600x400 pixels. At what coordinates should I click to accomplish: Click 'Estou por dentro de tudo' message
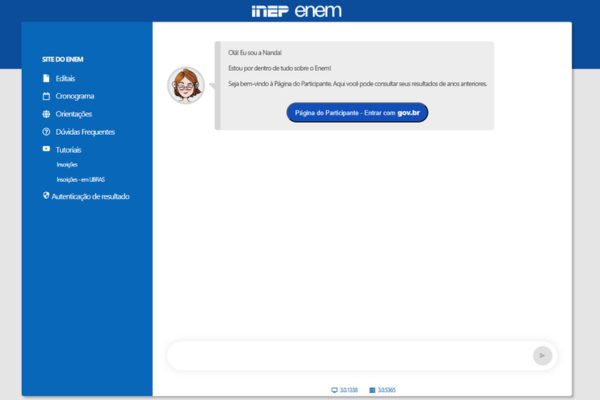coord(280,68)
